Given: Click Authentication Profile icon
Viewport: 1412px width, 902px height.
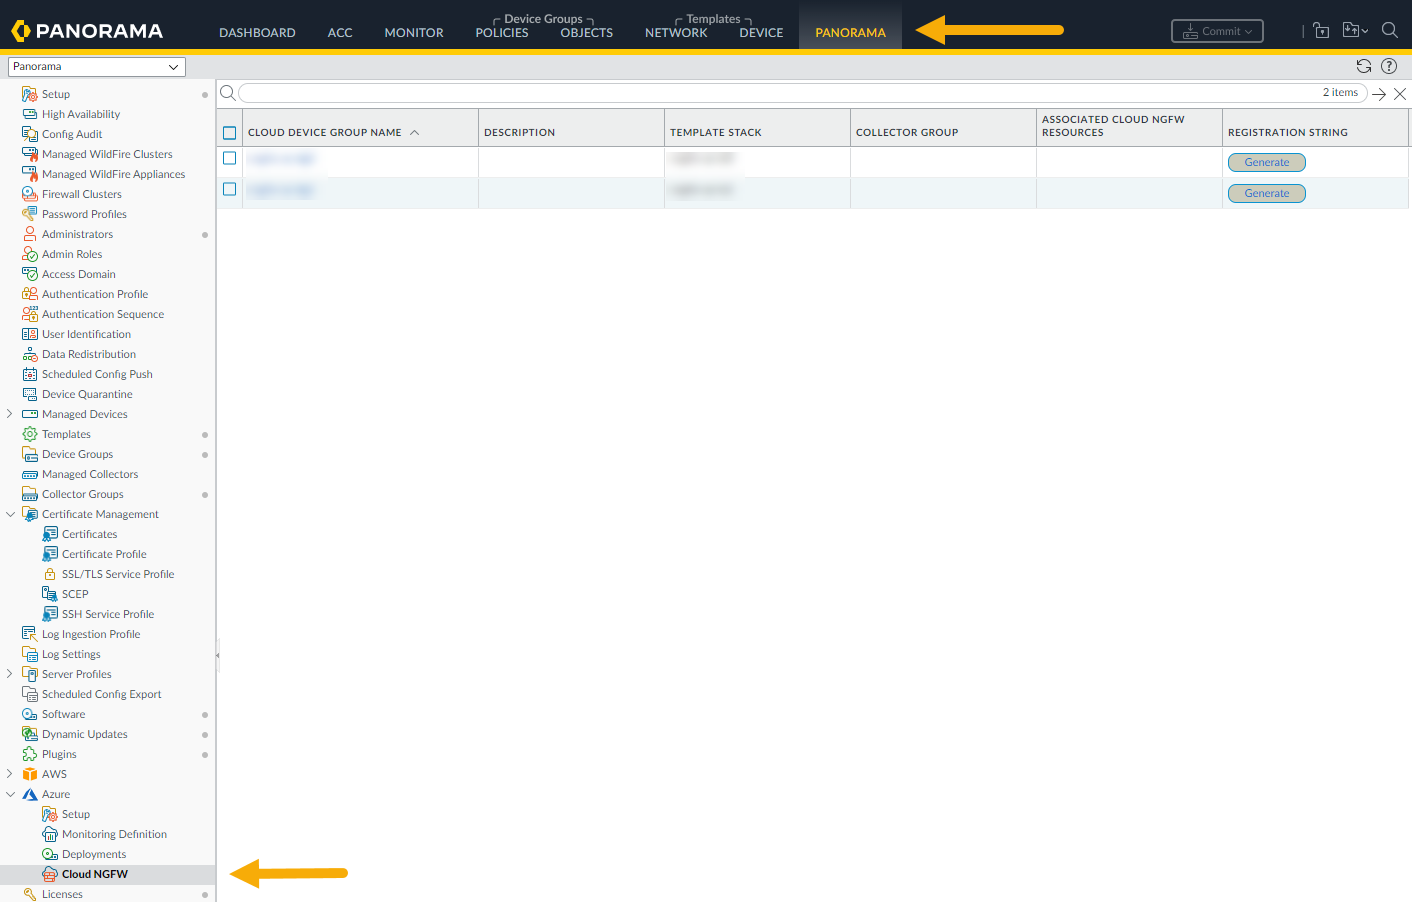Looking at the screenshot, I should point(30,294).
